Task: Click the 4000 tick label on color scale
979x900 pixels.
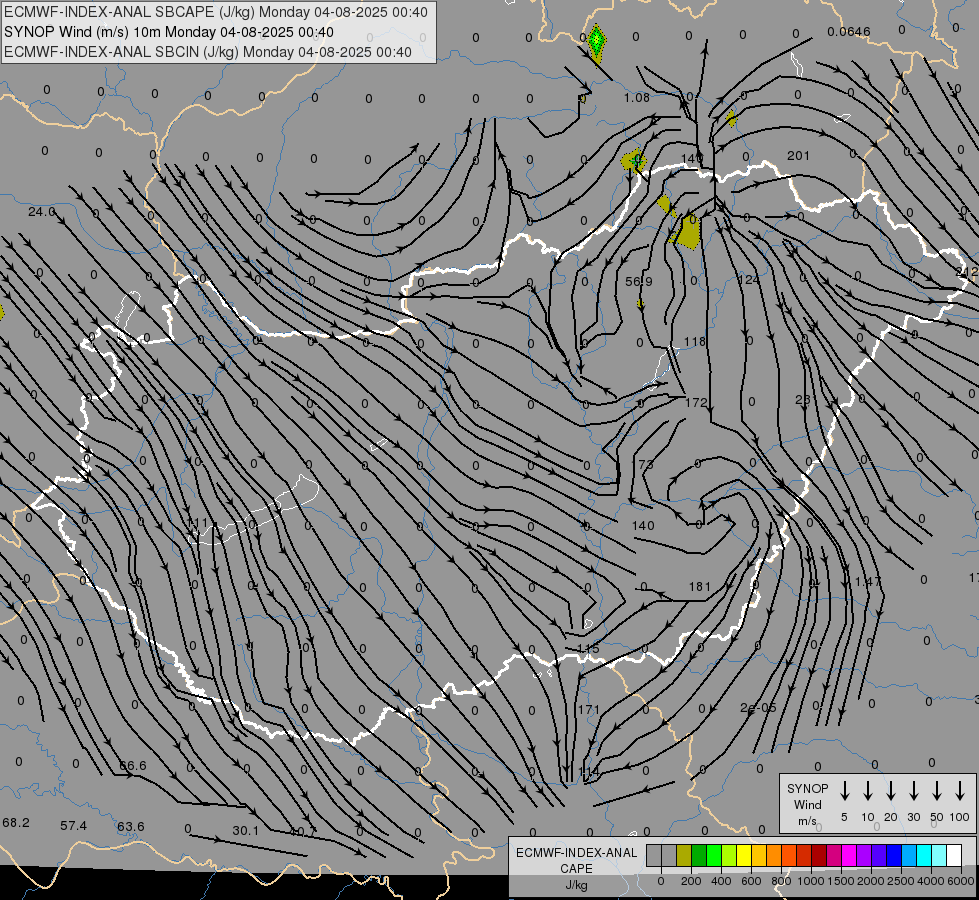Action: pos(930,881)
